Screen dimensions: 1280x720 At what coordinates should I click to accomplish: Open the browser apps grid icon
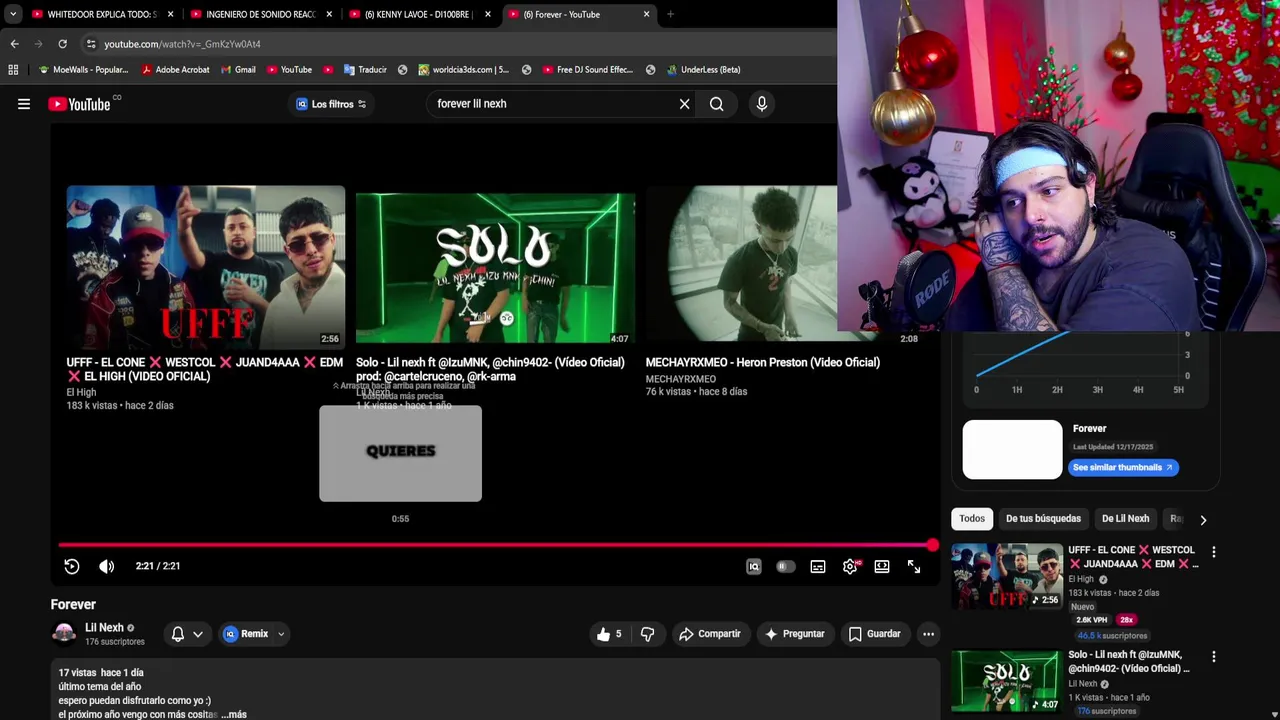(13, 70)
